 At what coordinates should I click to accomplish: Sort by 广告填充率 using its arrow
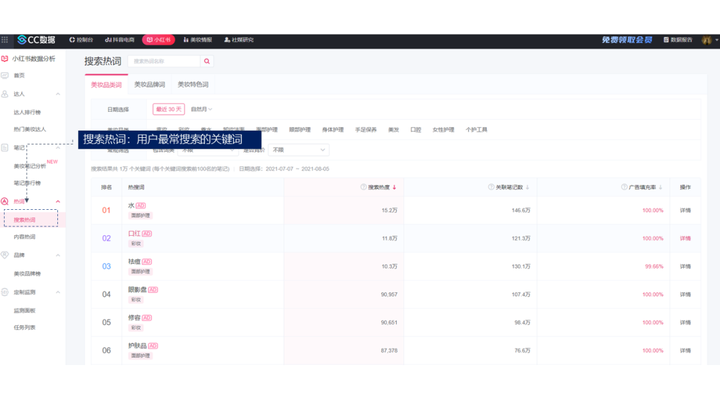point(660,187)
